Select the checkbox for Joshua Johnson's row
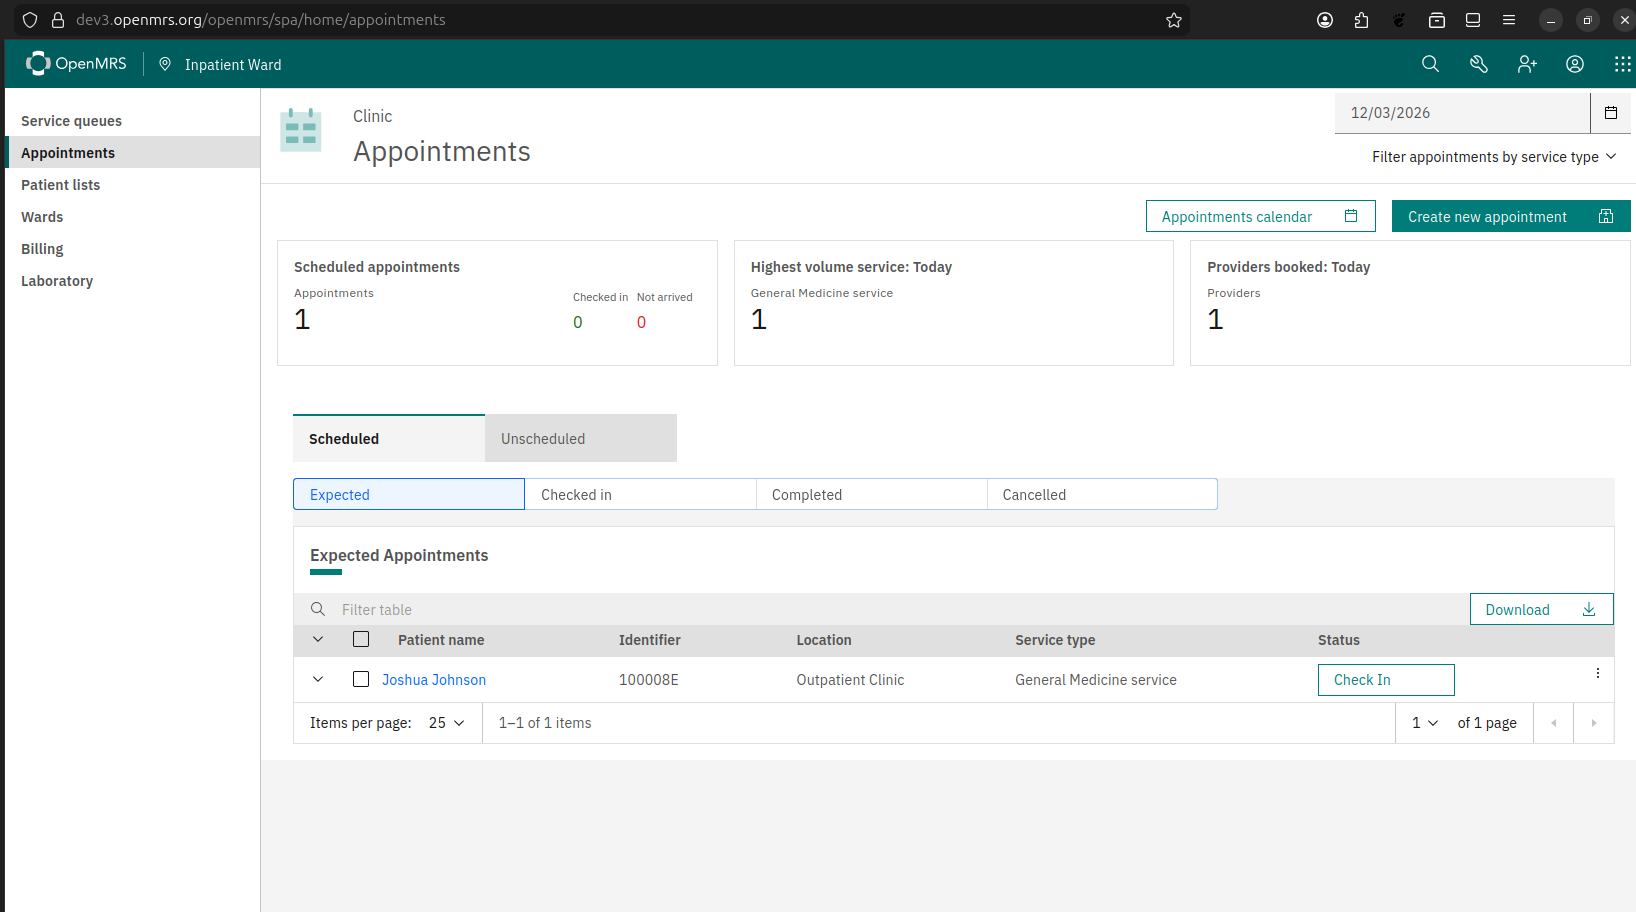This screenshot has width=1636, height=912. [361, 679]
